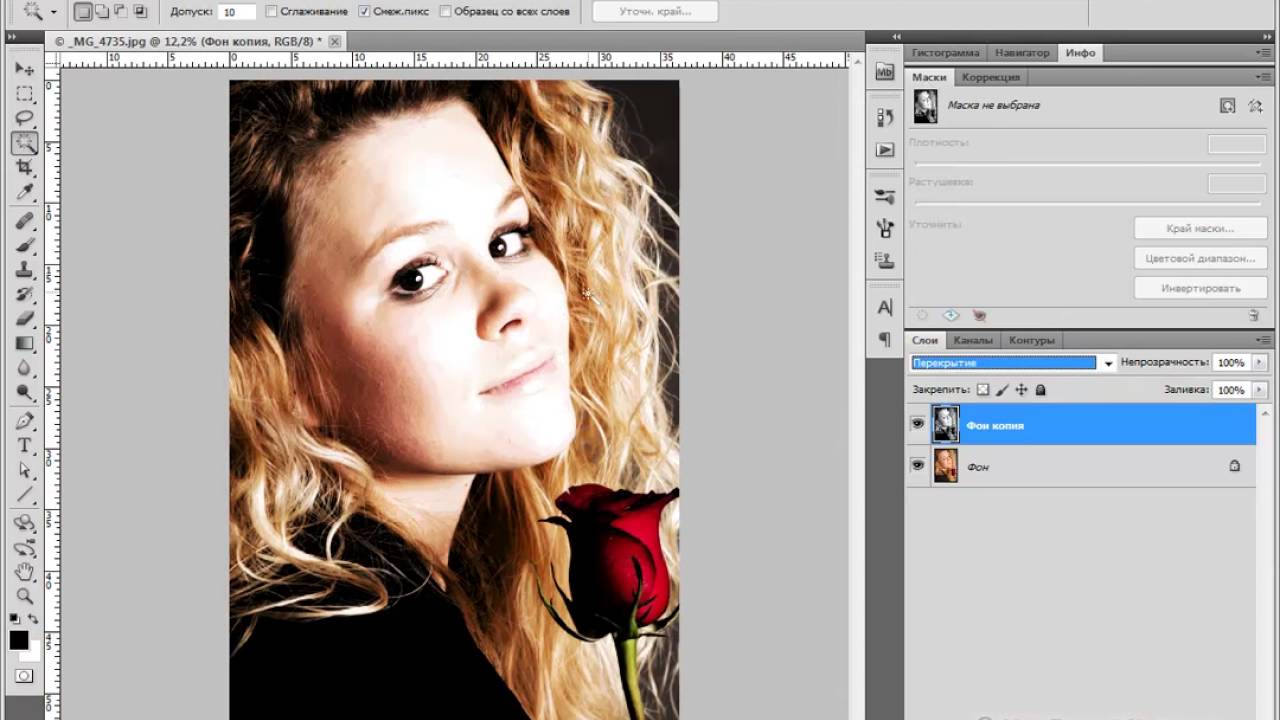This screenshot has height=720, width=1280.
Task: Open the Info panel group options menu
Action: 1263,53
